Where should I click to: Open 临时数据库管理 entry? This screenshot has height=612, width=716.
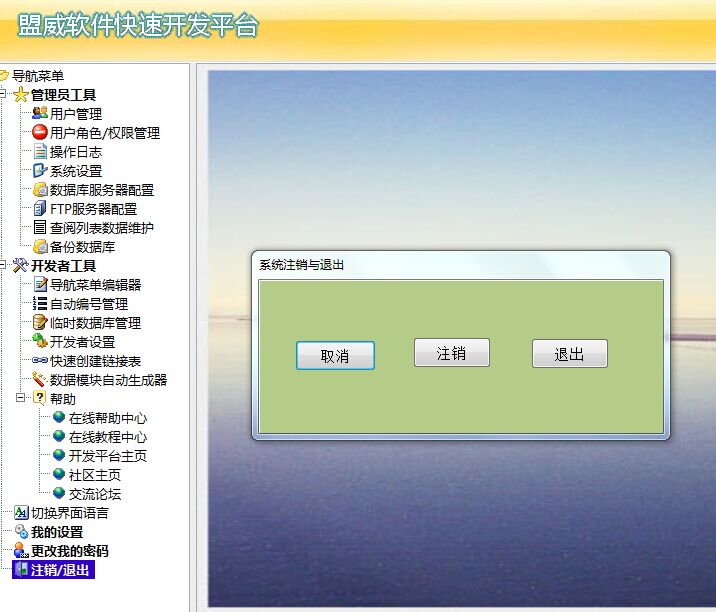95,323
